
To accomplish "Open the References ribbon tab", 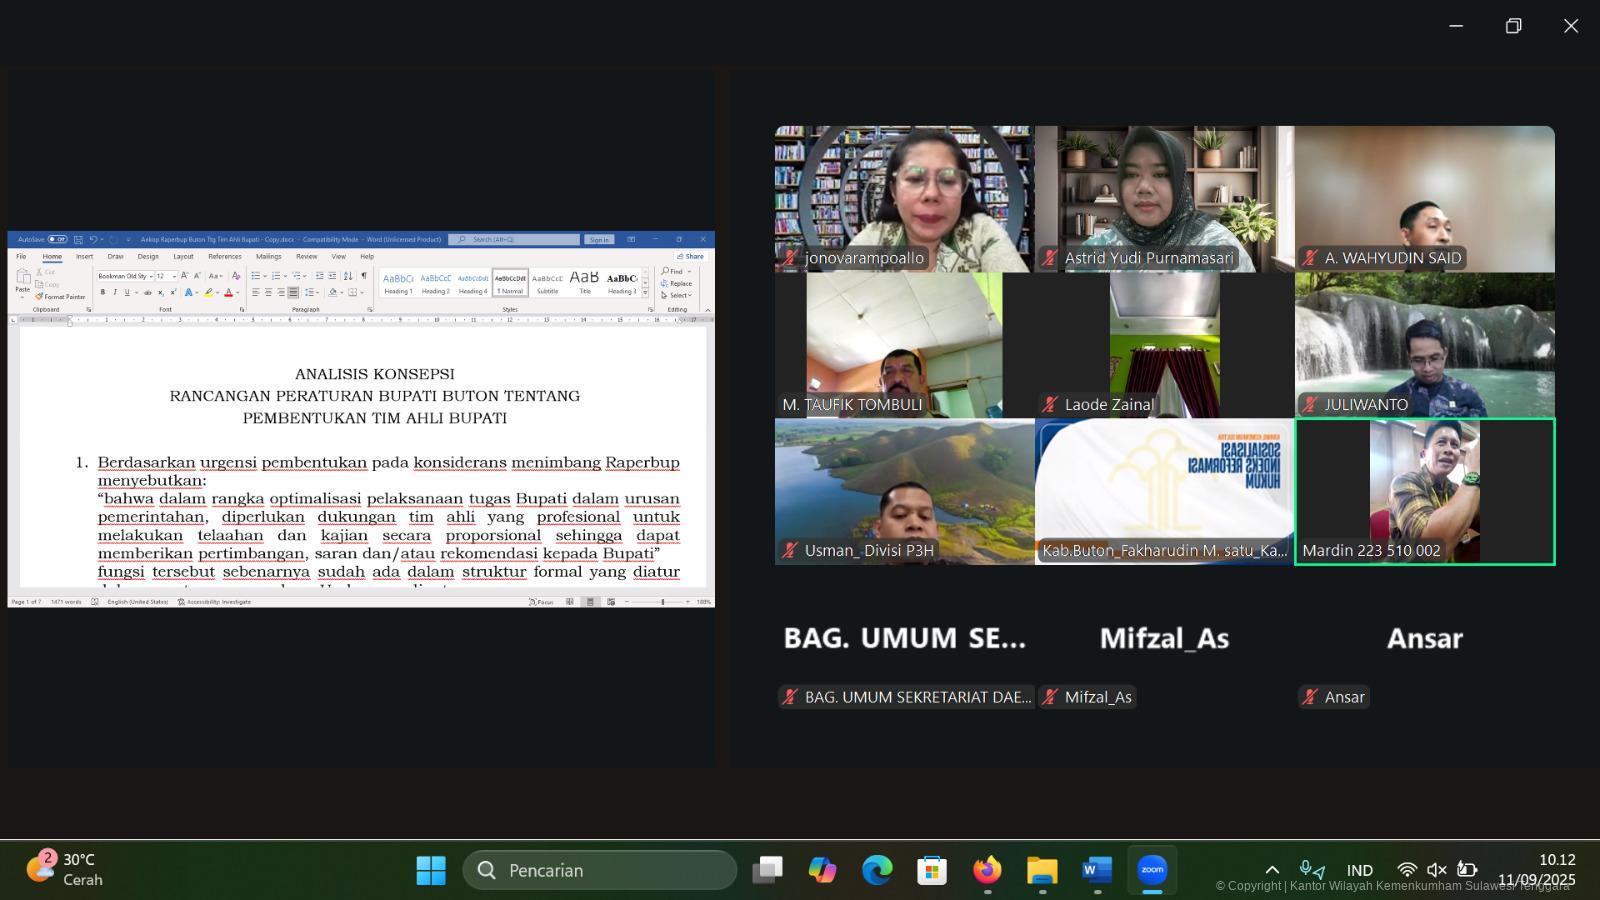I will 224,257.
